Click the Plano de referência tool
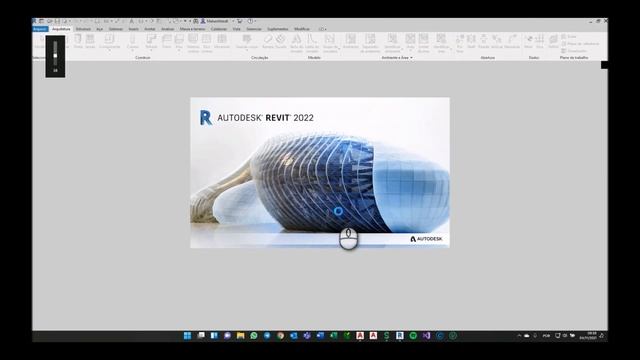 click(580, 44)
